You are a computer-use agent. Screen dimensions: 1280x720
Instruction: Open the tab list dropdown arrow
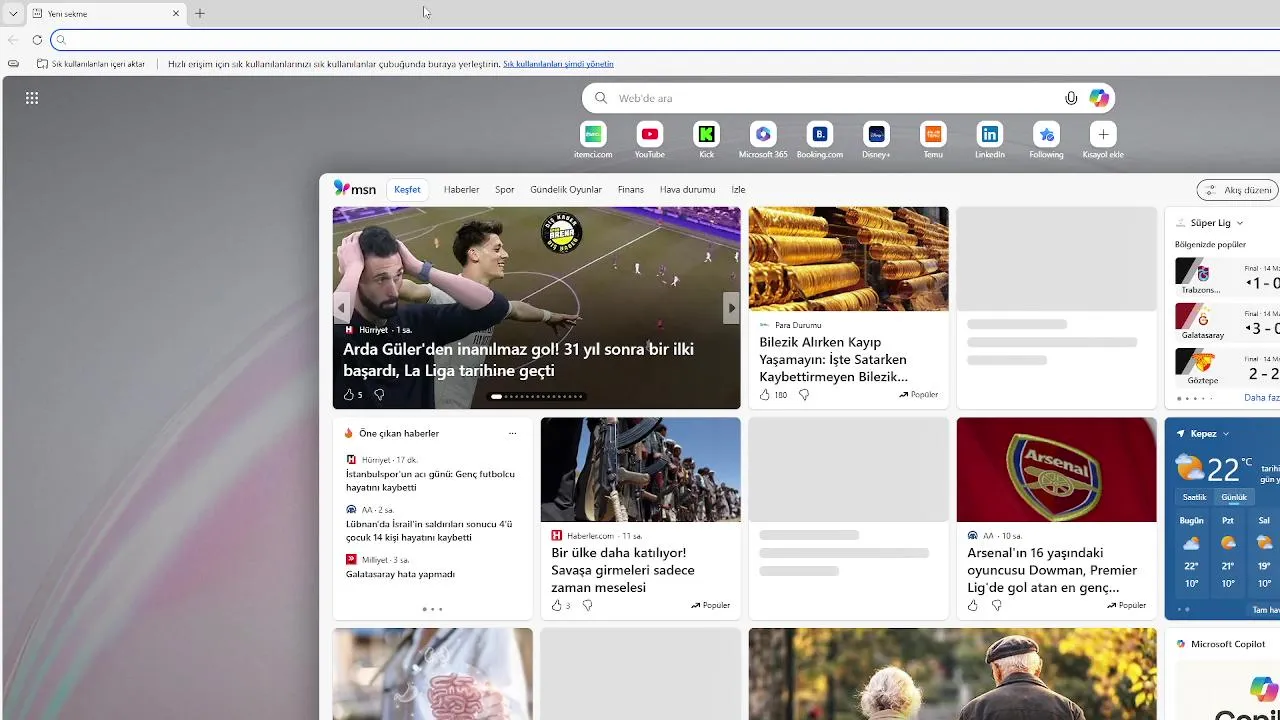click(x=13, y=13)
